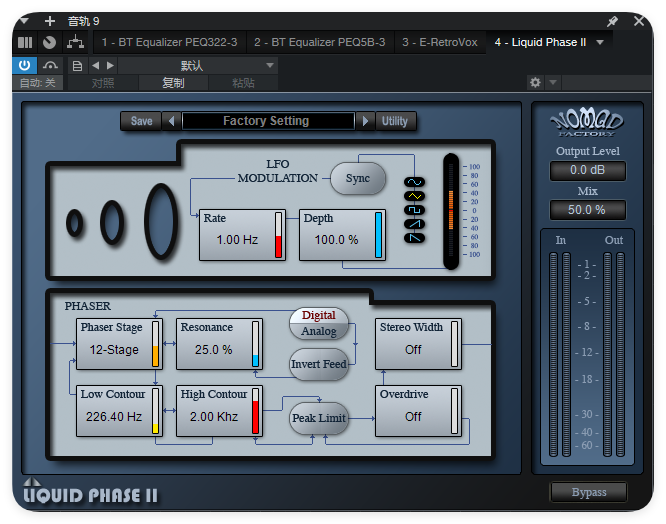Go to next host preset arrow
This screenshot has height=524, width=666.
[x=110, y=65]
